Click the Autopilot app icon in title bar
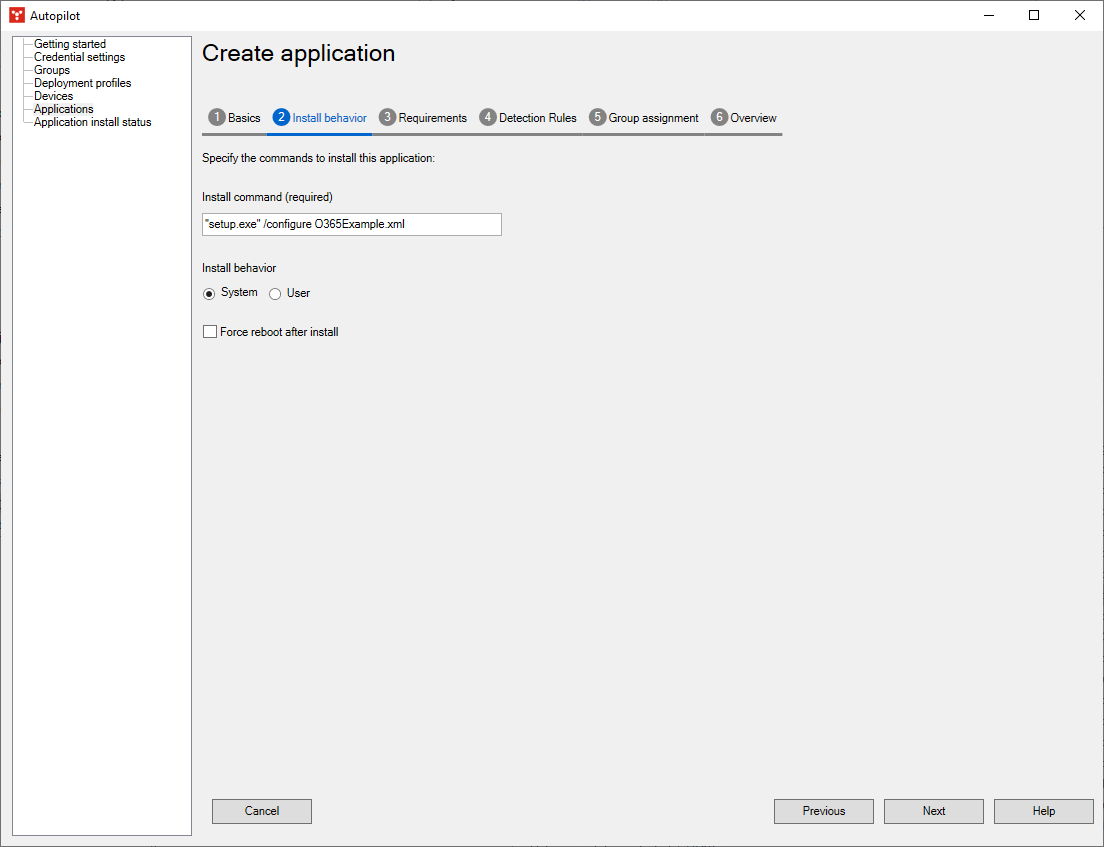1104x847 pixels. pyautogui.click(x=17, y=15)
